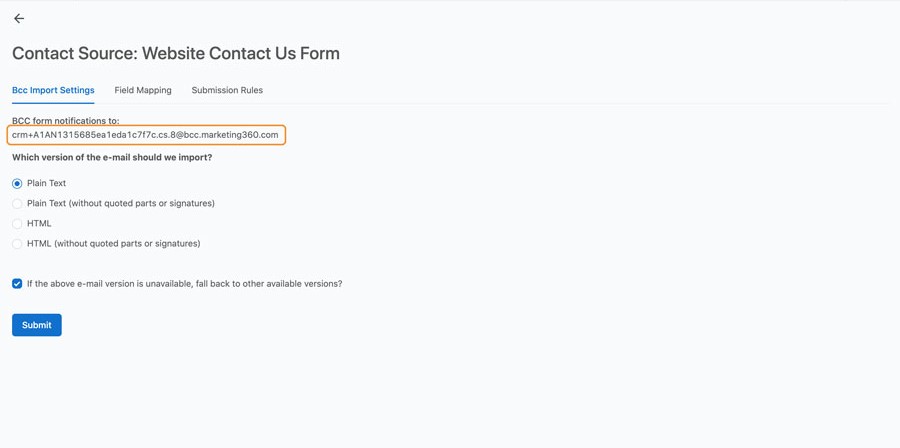
Task: Click label 'Plain Text (without quoted parts or signatures)'
Action: coord(121,203)
